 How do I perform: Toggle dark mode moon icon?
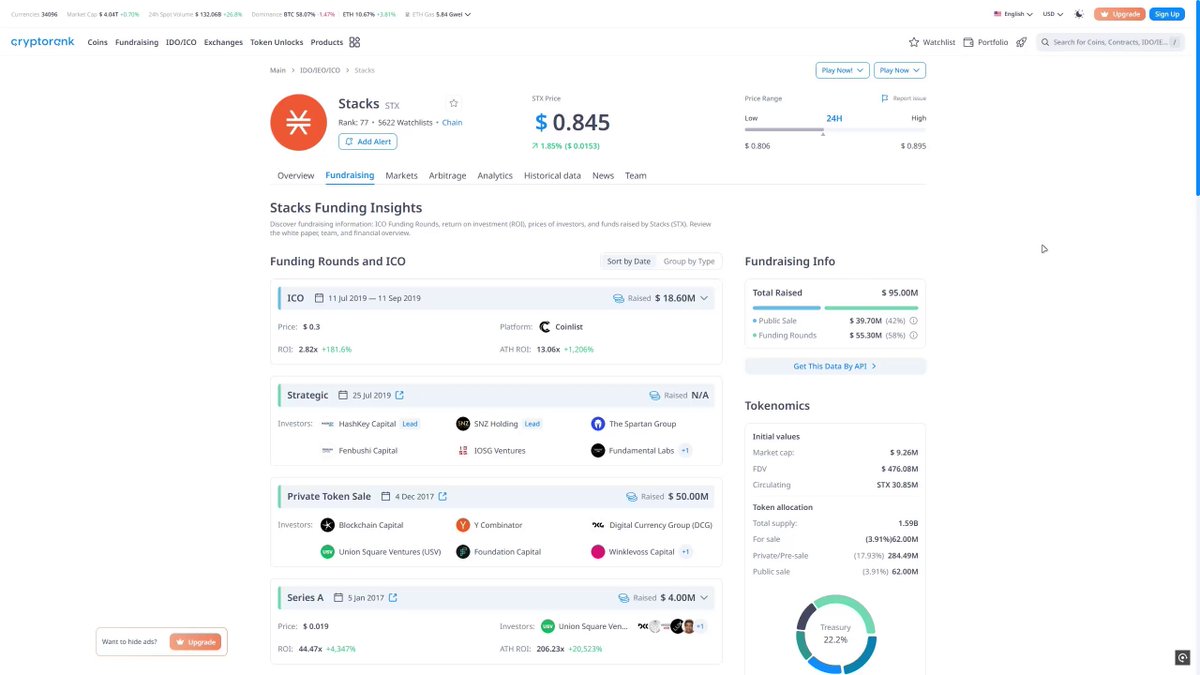coord(1079,14)
